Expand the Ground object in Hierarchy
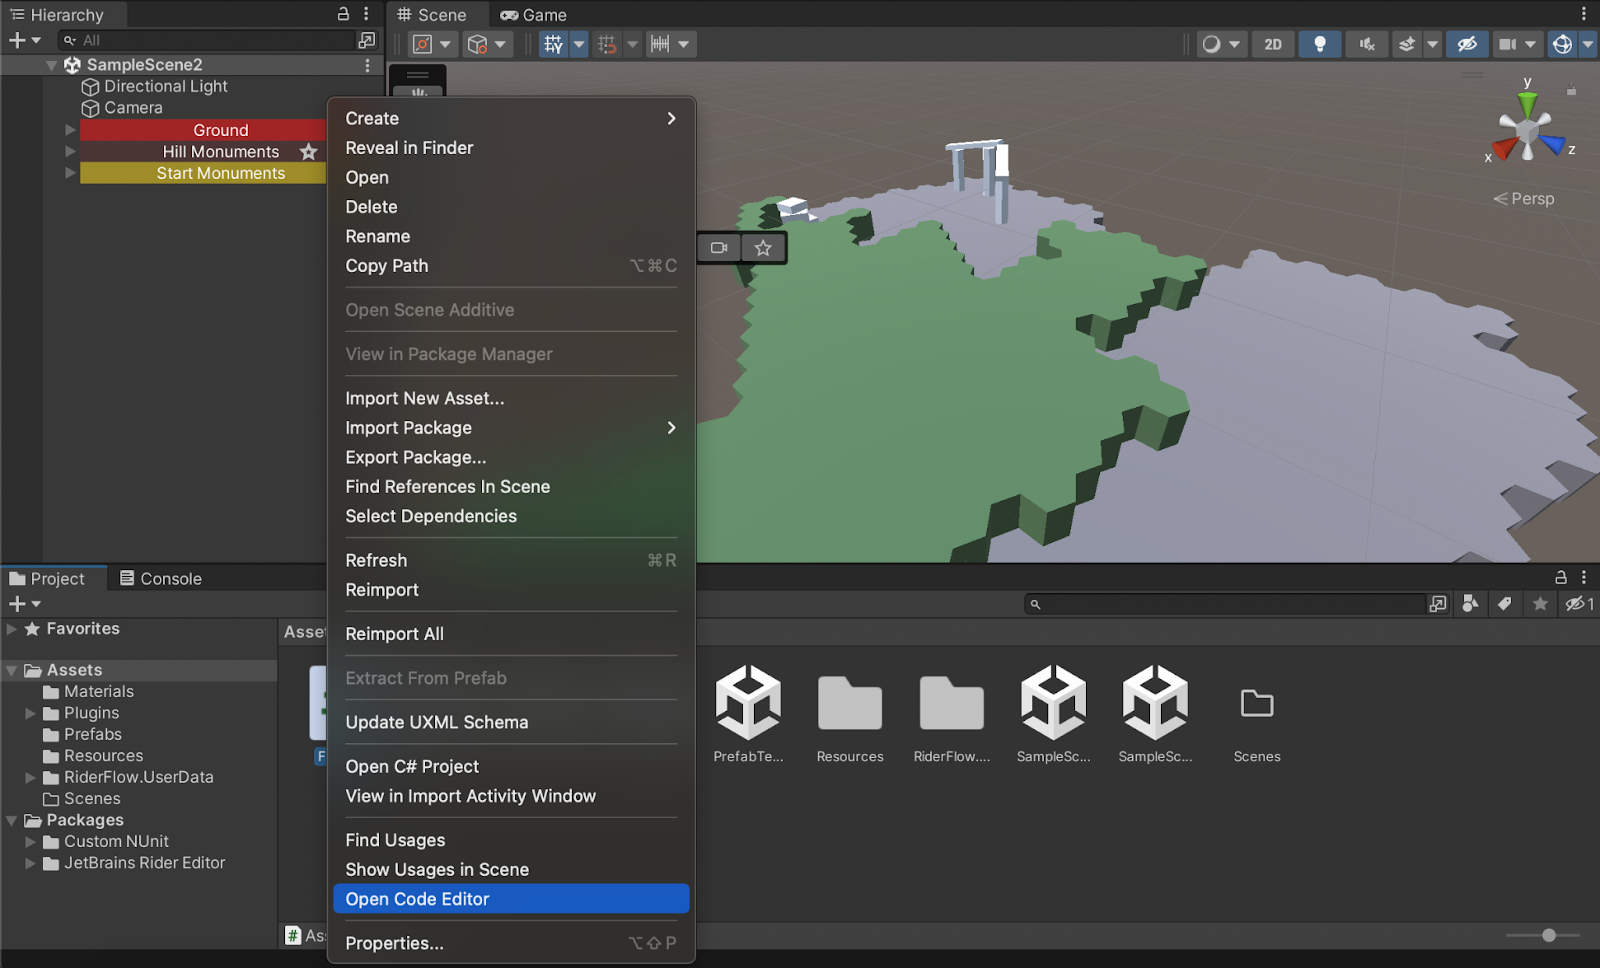The height and width of the screenshot is (968, 1600). click(70, 130)
